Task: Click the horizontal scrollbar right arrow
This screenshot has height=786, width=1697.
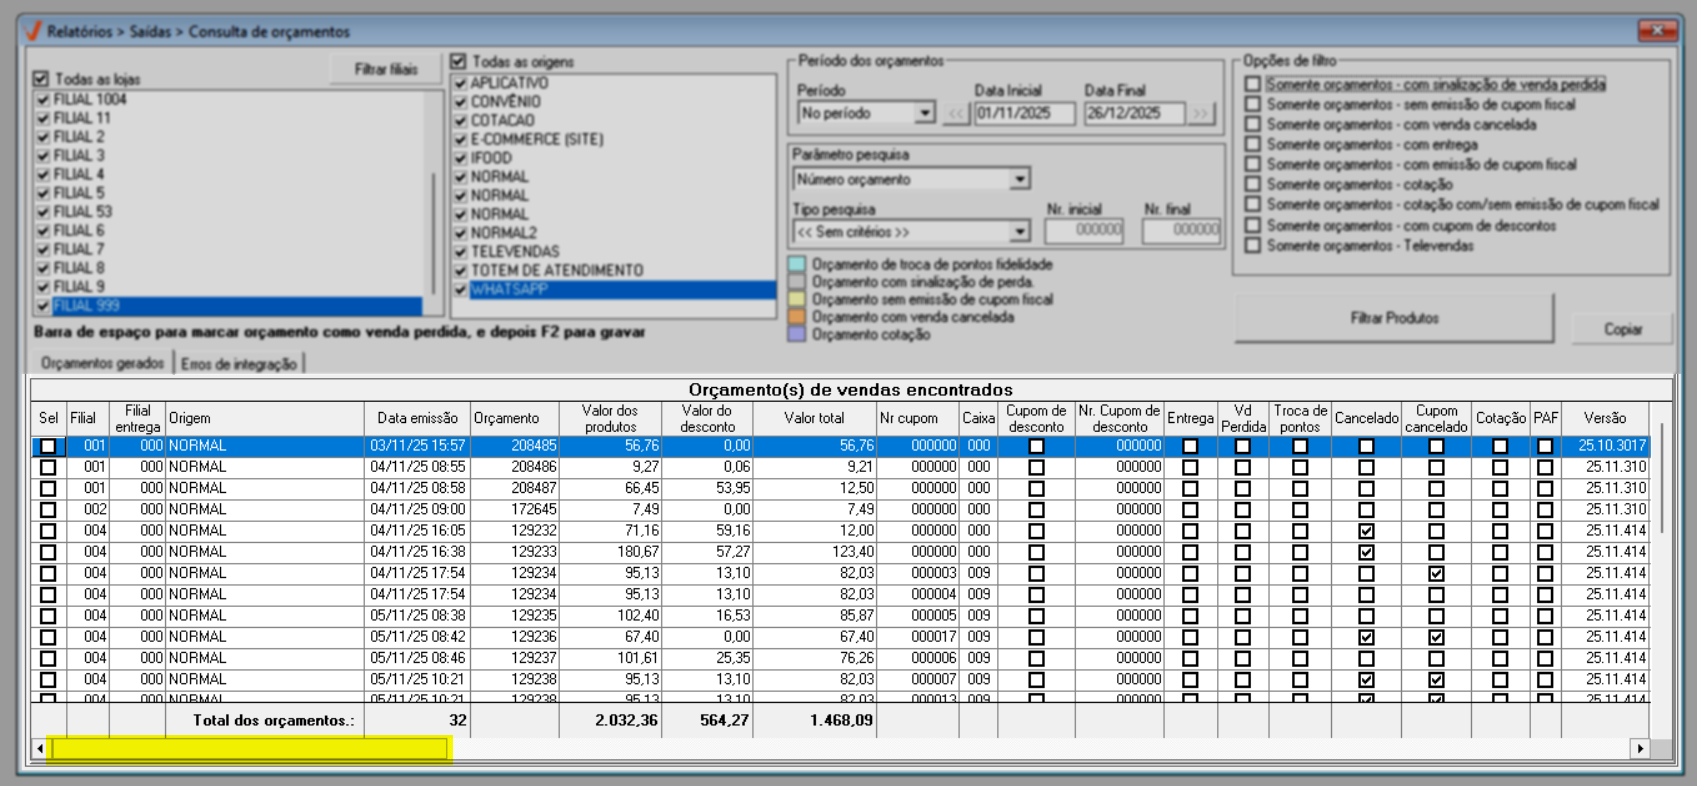Action: [x=1639, y=748]
